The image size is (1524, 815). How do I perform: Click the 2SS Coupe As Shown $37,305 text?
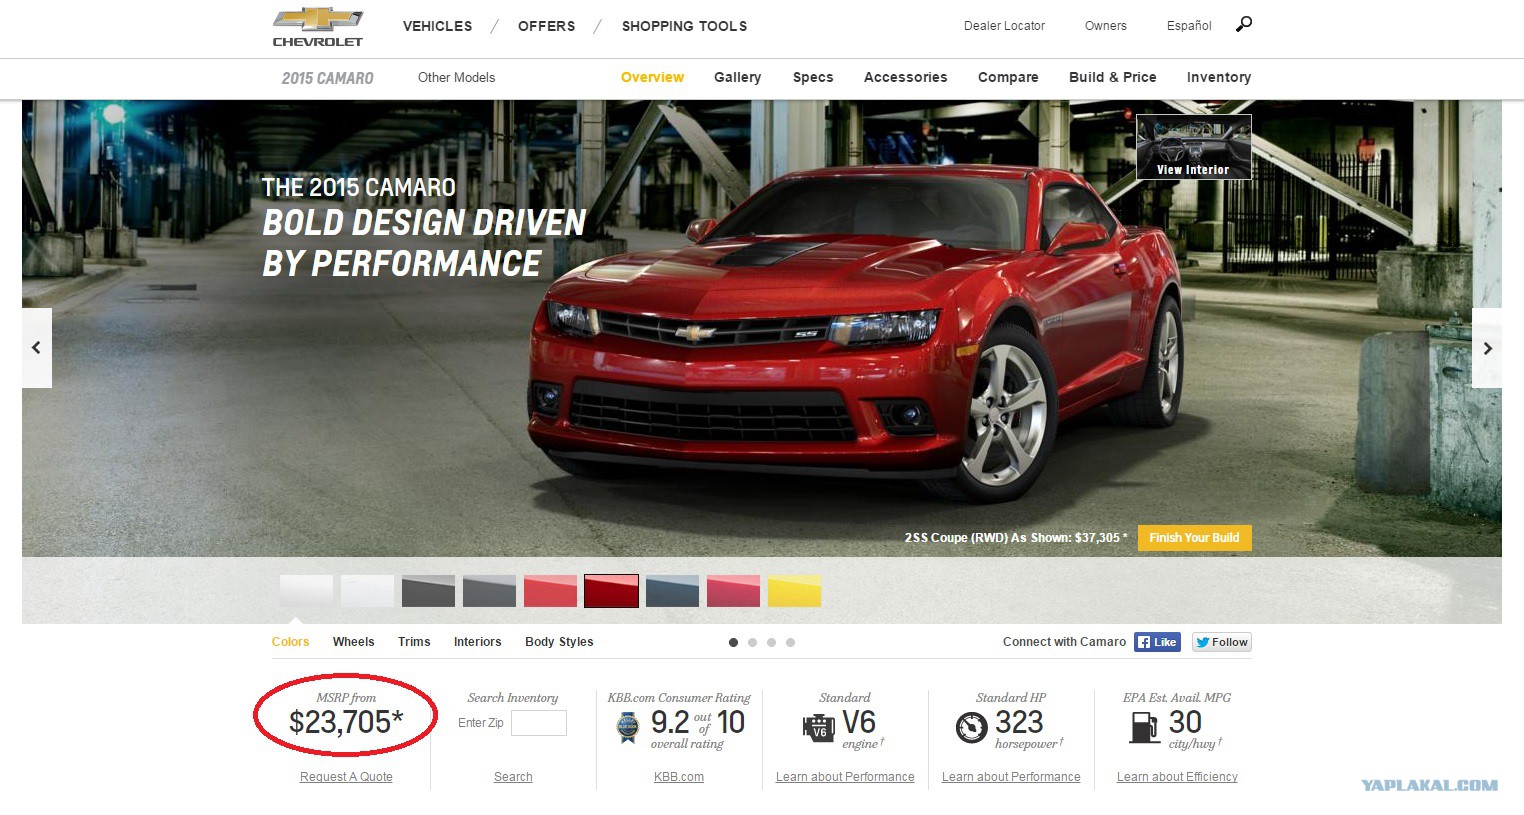(1016, 538)
